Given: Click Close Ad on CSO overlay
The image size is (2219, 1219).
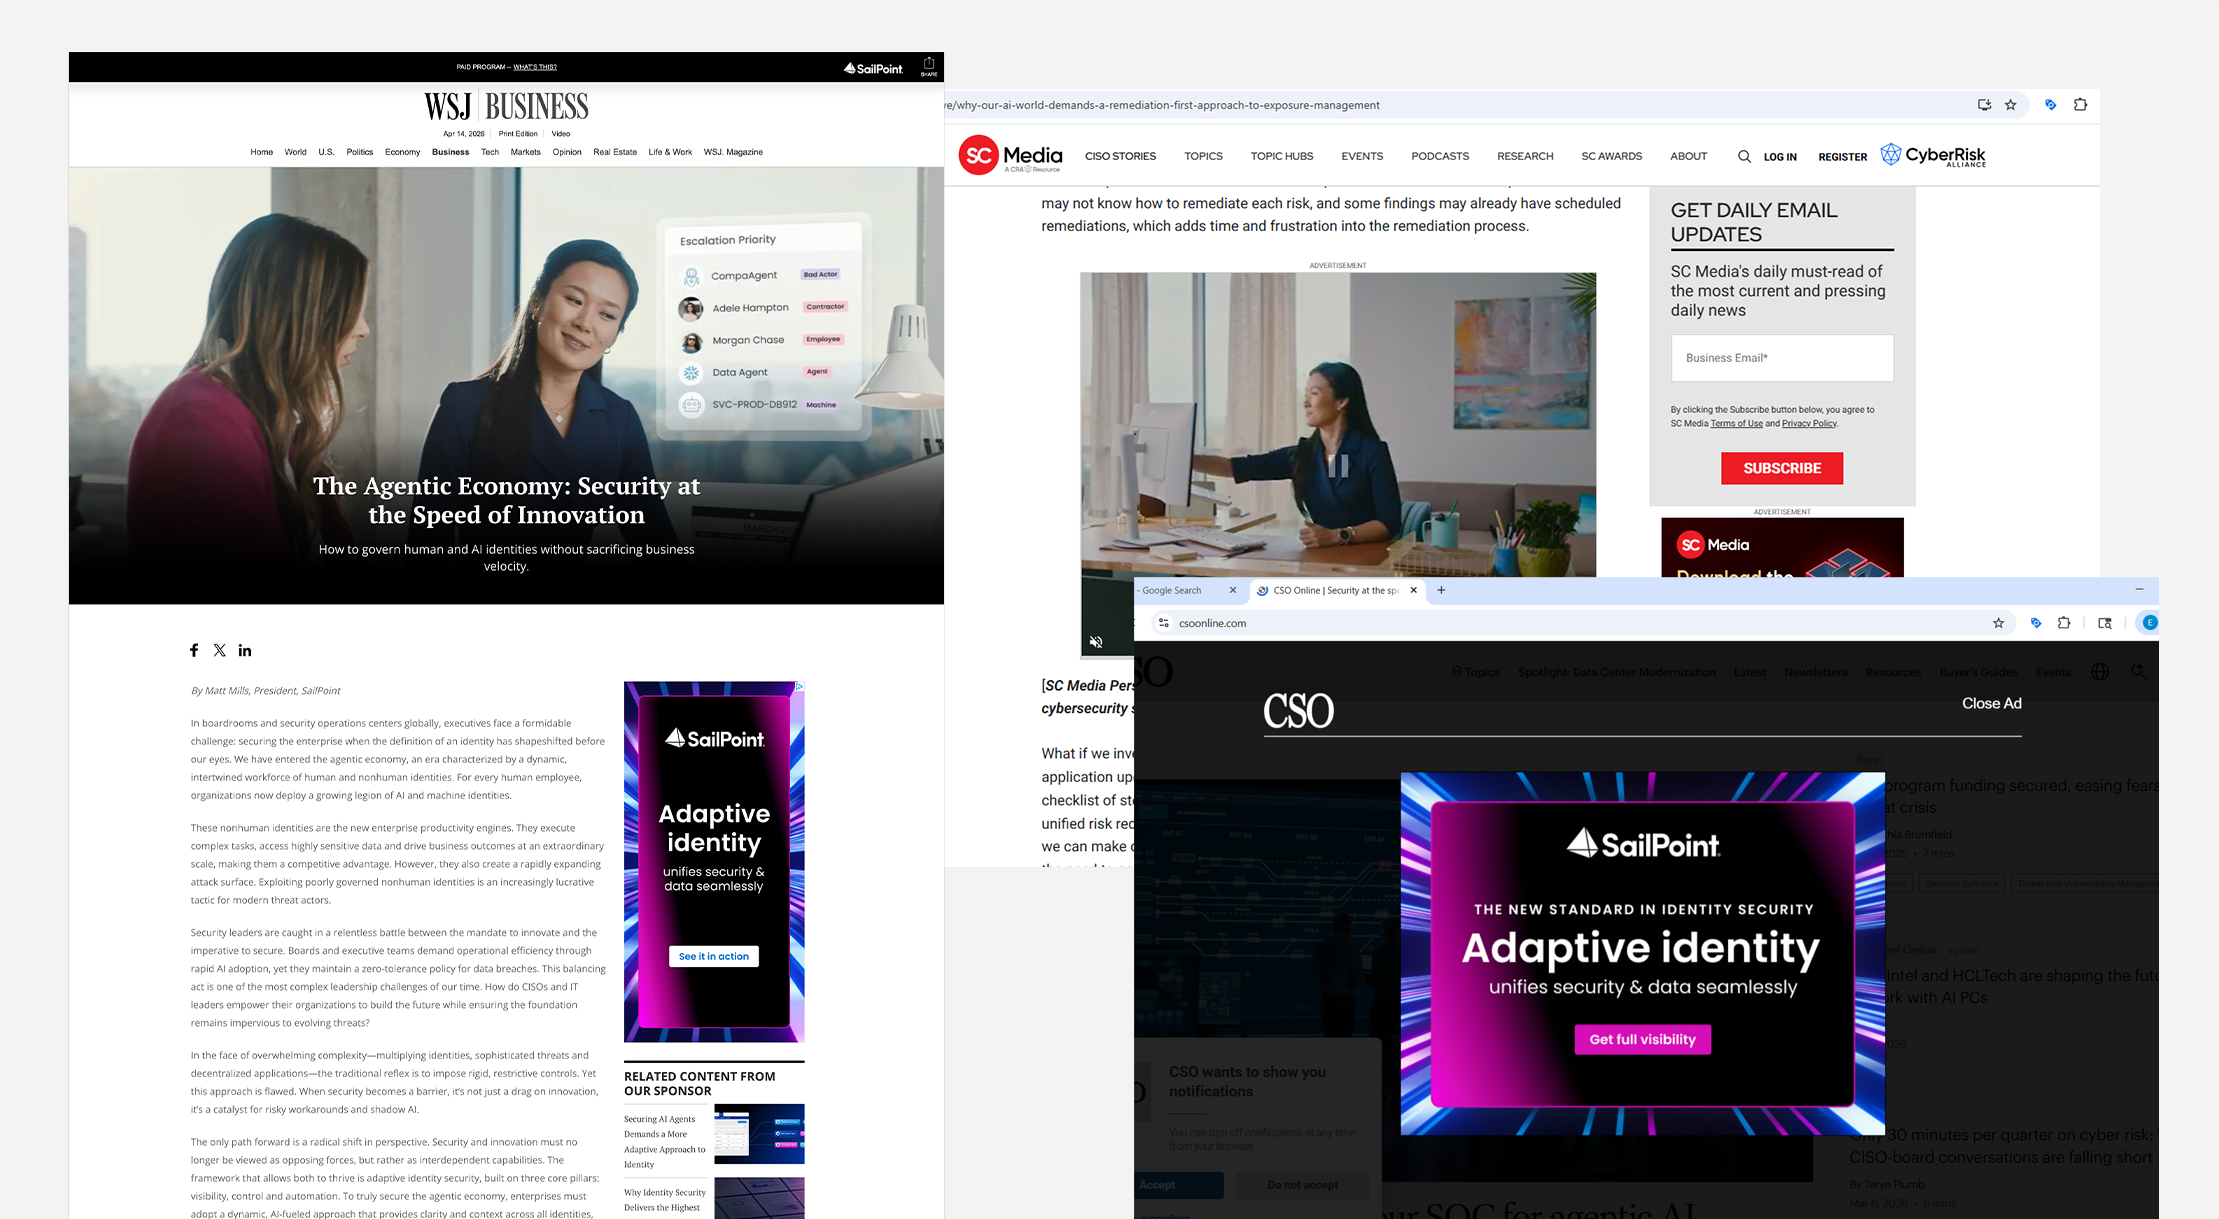Looking at the screenshot, I should point(1991,703).
